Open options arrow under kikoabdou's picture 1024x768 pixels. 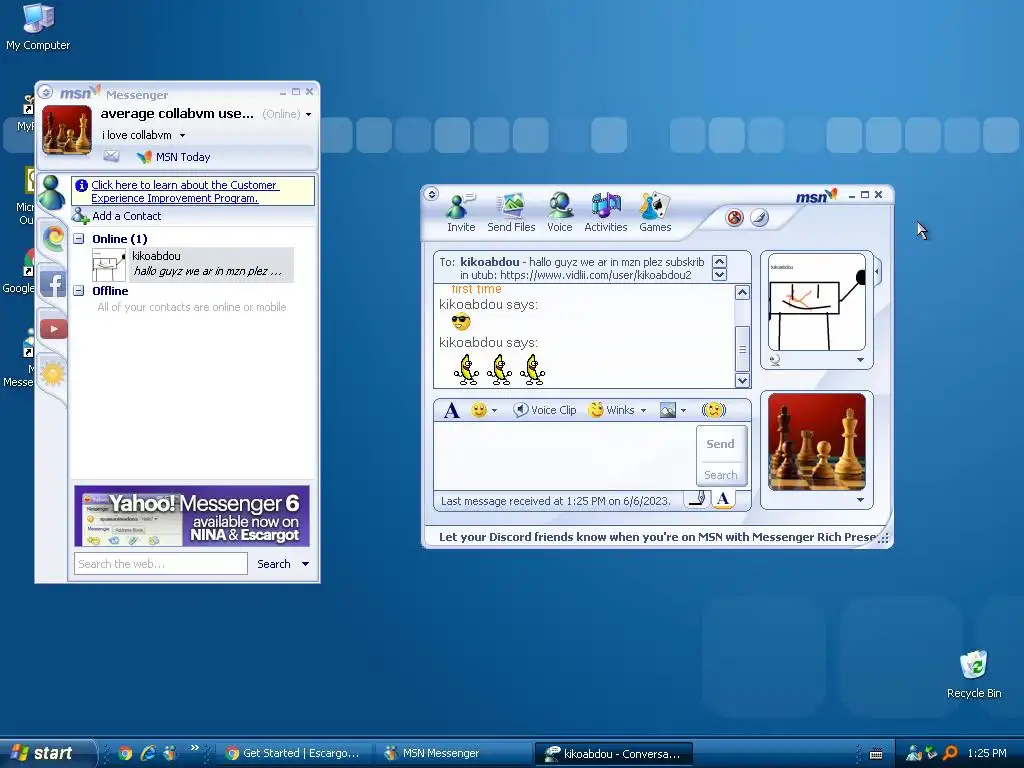(x=860, y=360)
